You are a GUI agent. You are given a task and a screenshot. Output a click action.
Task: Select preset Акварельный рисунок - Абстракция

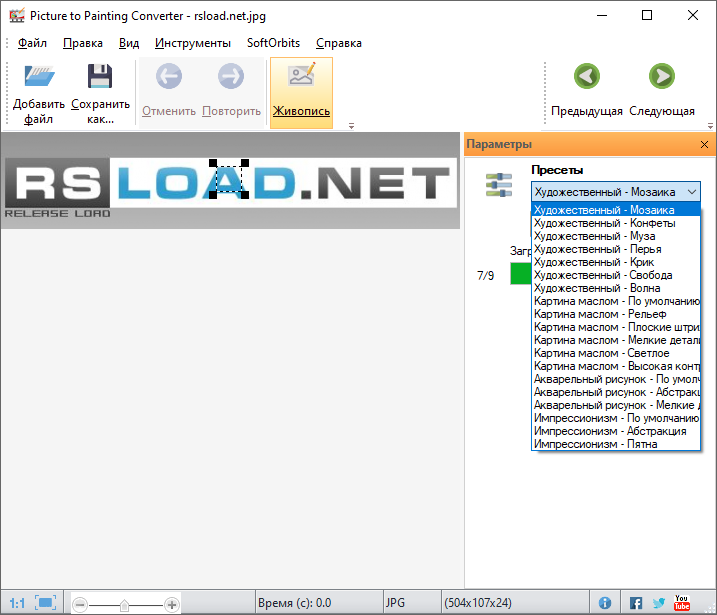pos(616,392)
